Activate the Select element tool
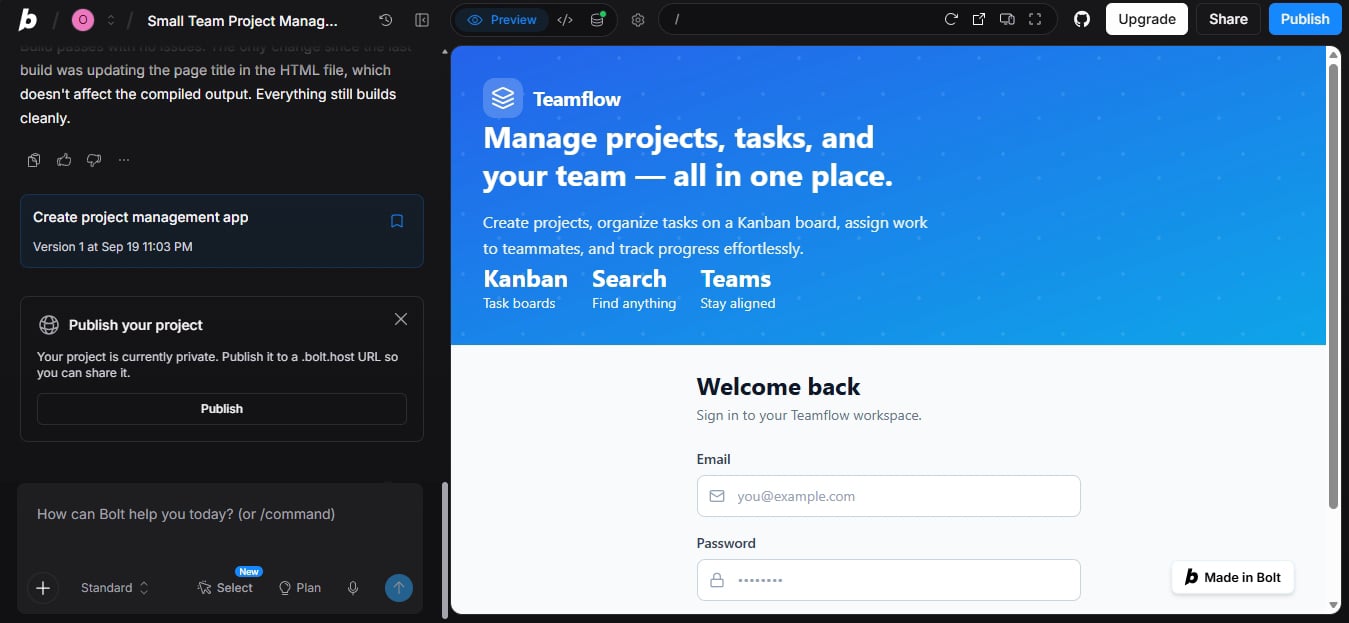 click(225, 588)
